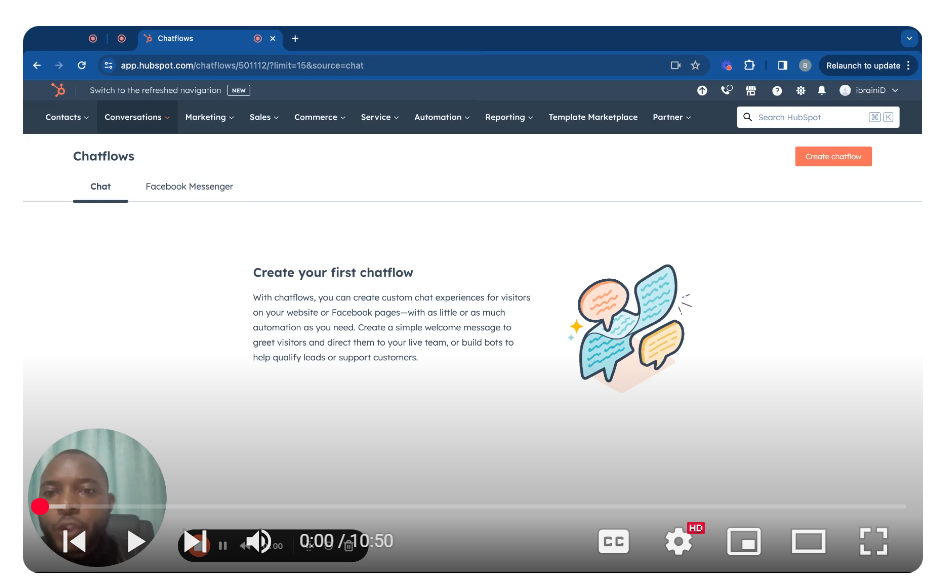Viewport: 948px width, 586px height.
Task: Click the chat bubbles illustration
Action: click(x=630, y=328)
